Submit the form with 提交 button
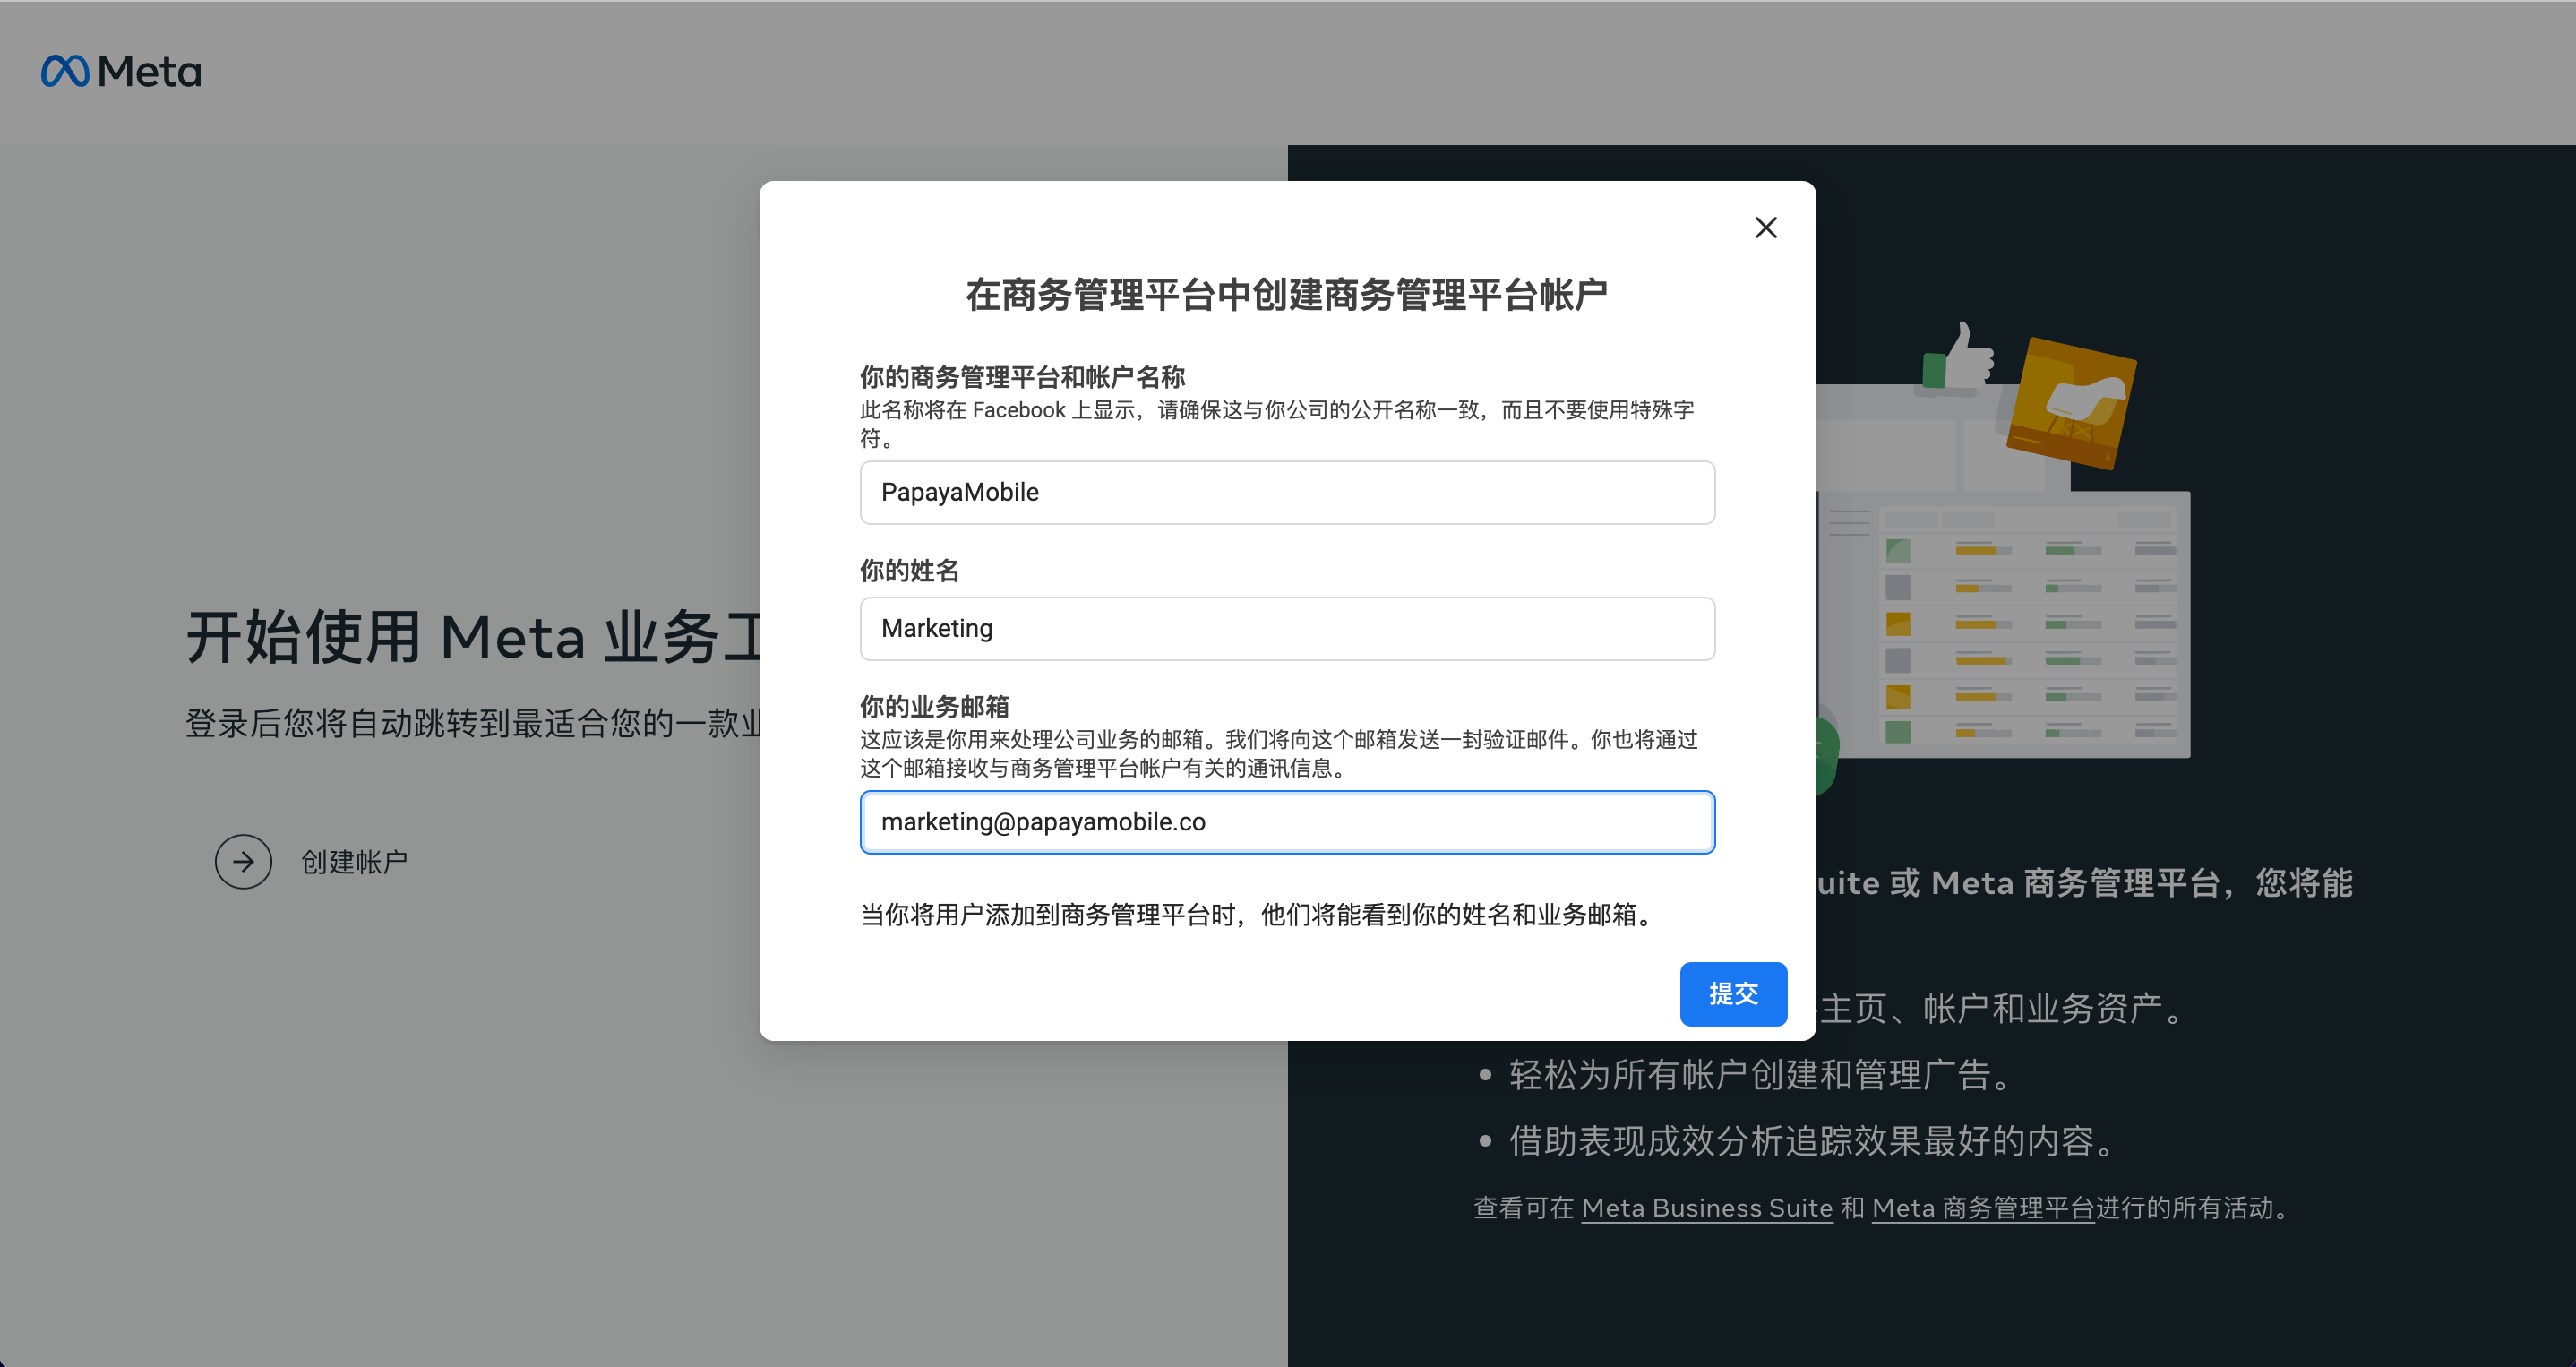The width and height of the screenshot is (2576, 1367). coord(1733,994)
